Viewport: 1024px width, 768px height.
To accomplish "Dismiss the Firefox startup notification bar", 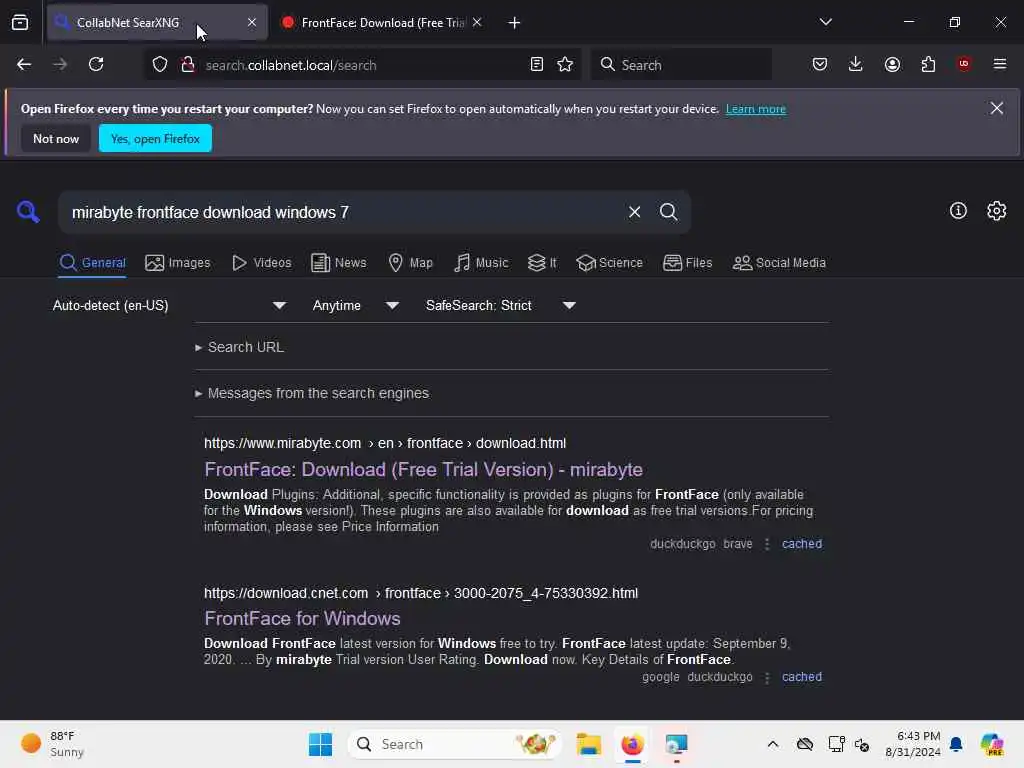I will 996,108.
